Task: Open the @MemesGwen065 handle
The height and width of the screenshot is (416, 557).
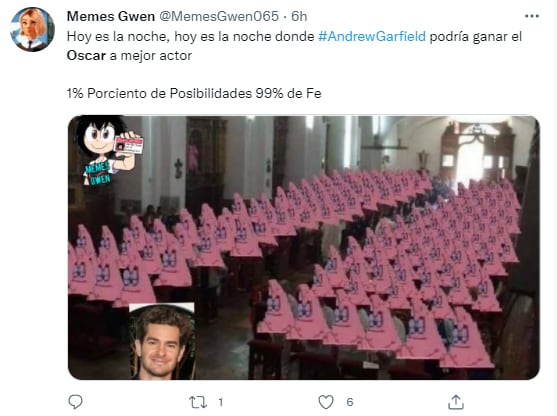Action: tap(219, 16)
